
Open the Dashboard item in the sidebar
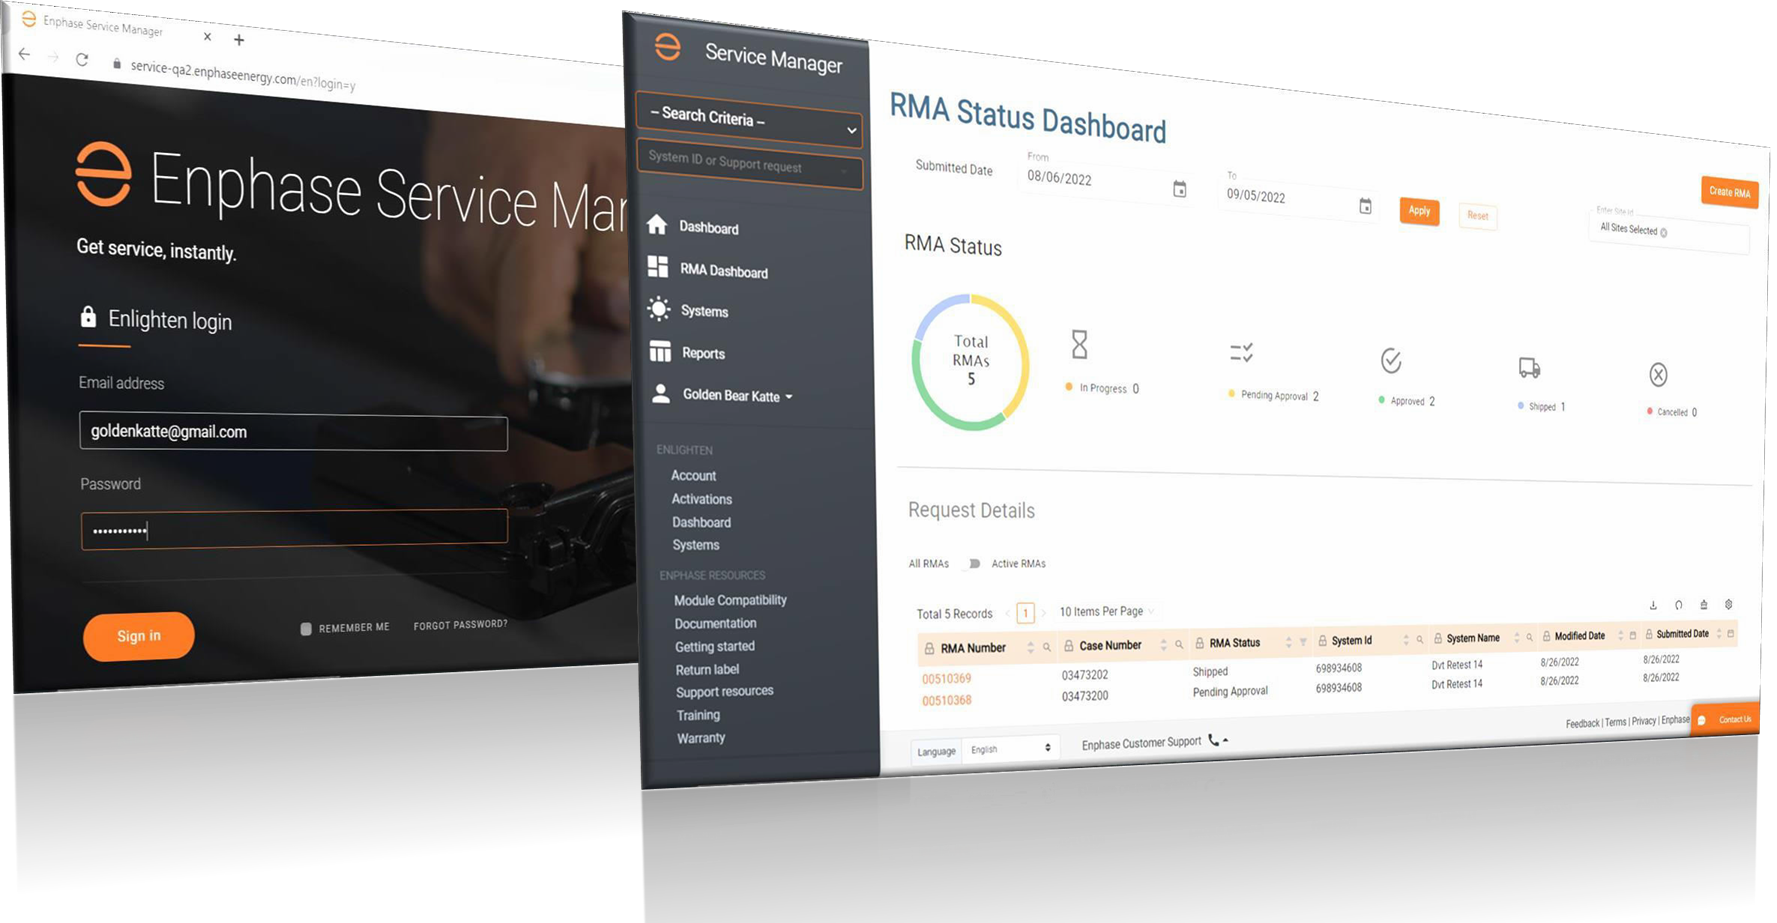[x=709, y=228]
